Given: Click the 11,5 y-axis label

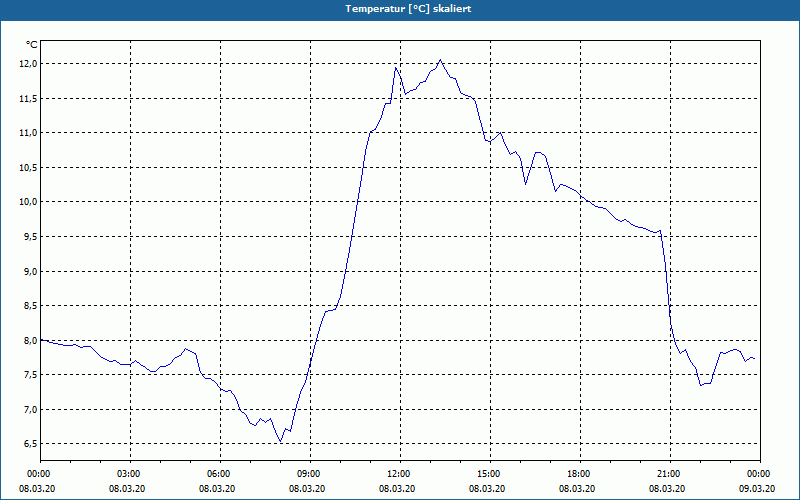Looking at the screenshot, I should (28, 98).
